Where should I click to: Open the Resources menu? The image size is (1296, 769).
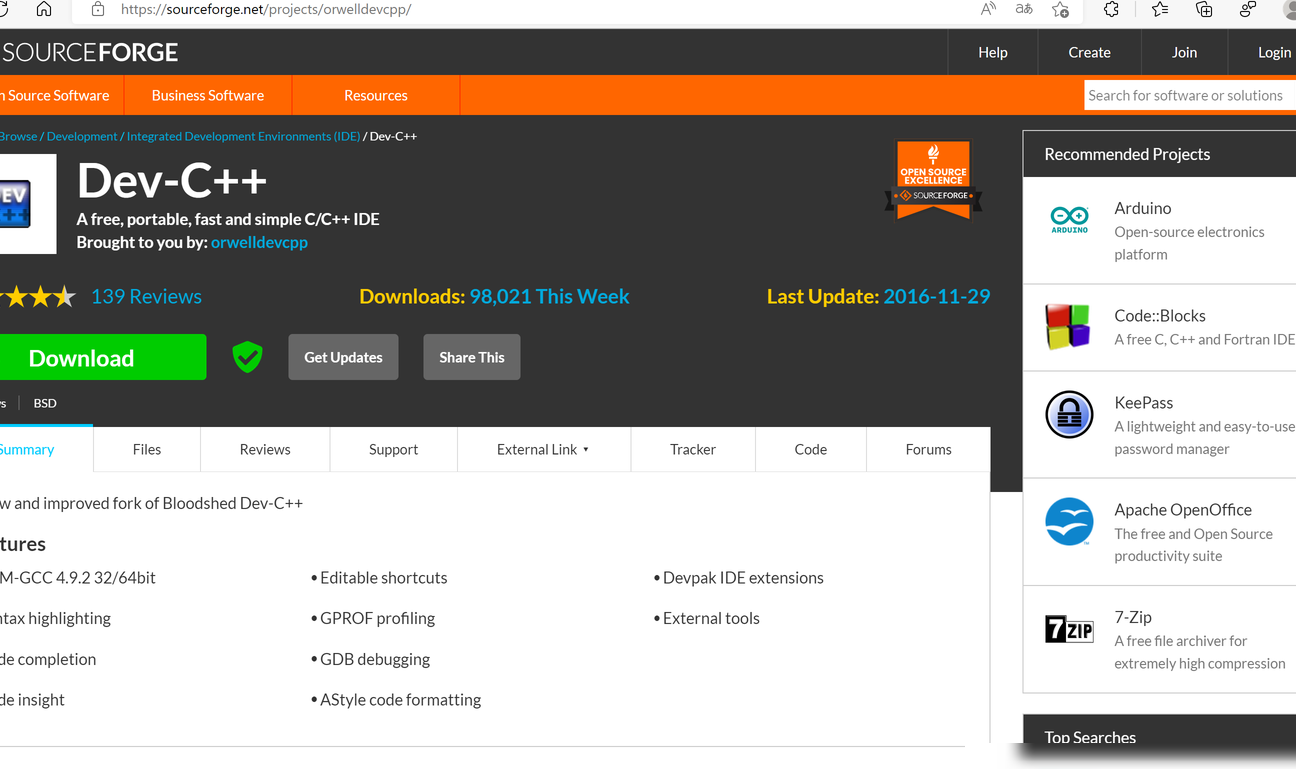pyautogui.click(x=376, y=95)
